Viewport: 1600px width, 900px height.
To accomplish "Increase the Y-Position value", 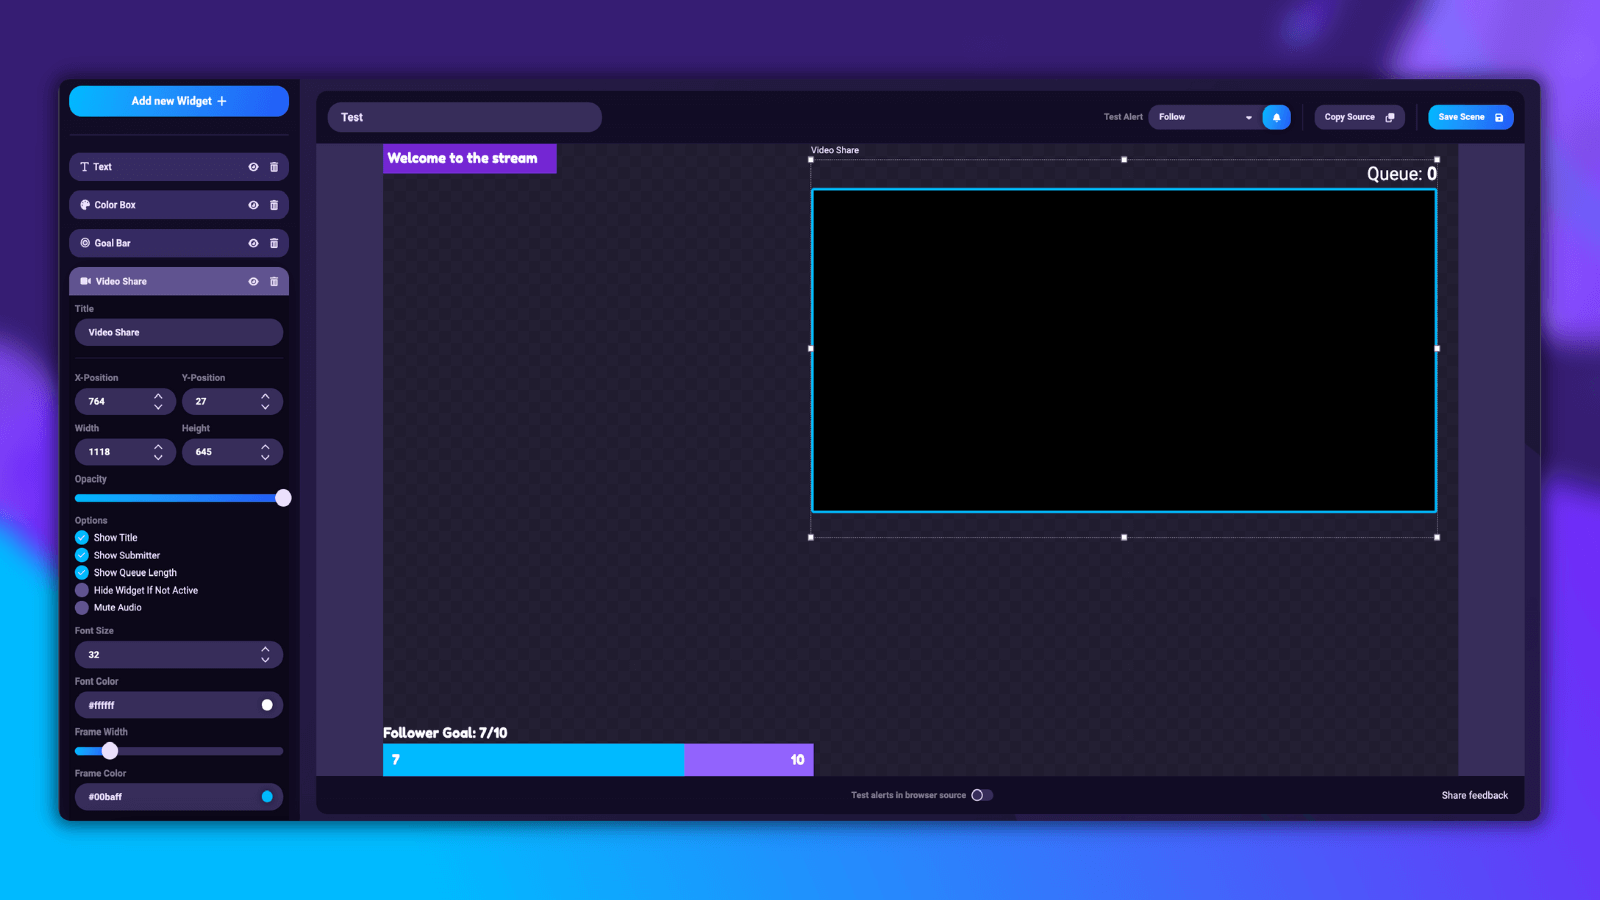I will click(265, 396).
